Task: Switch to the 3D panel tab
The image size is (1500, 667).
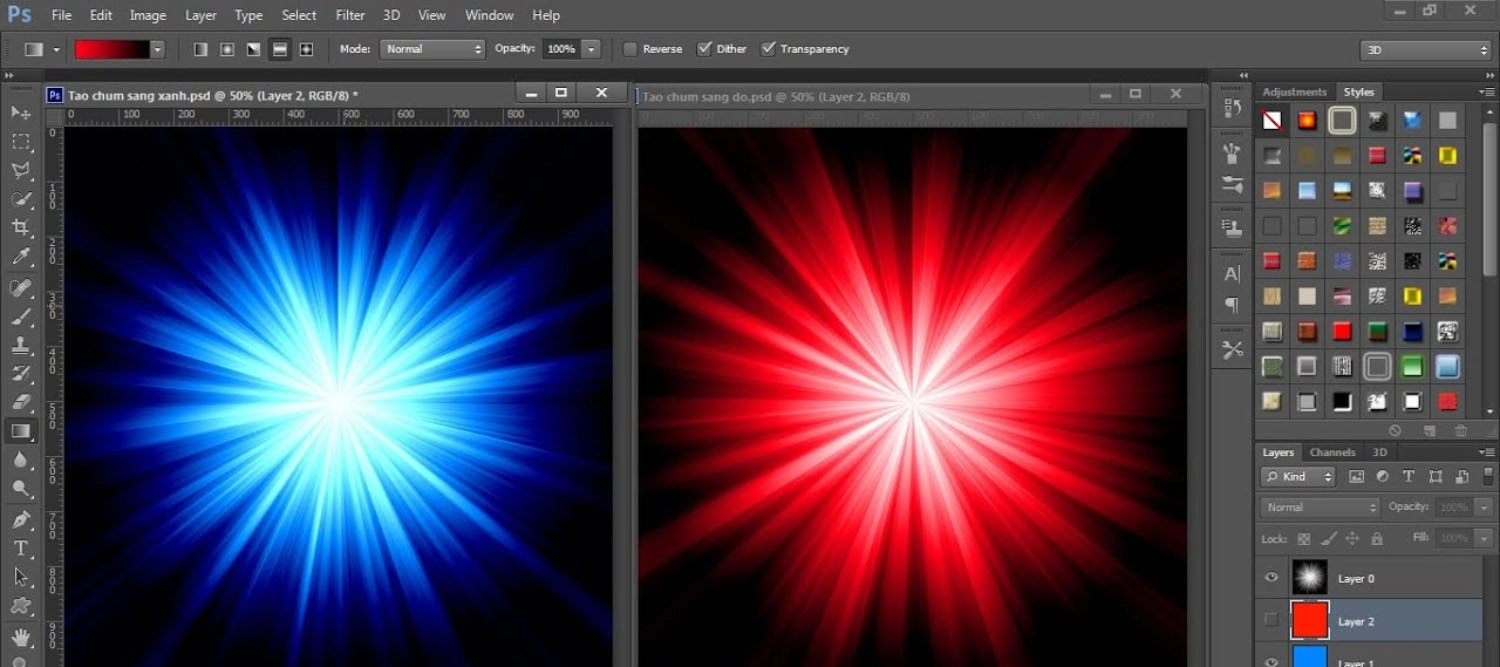Action: click(x=1380, y=452)
